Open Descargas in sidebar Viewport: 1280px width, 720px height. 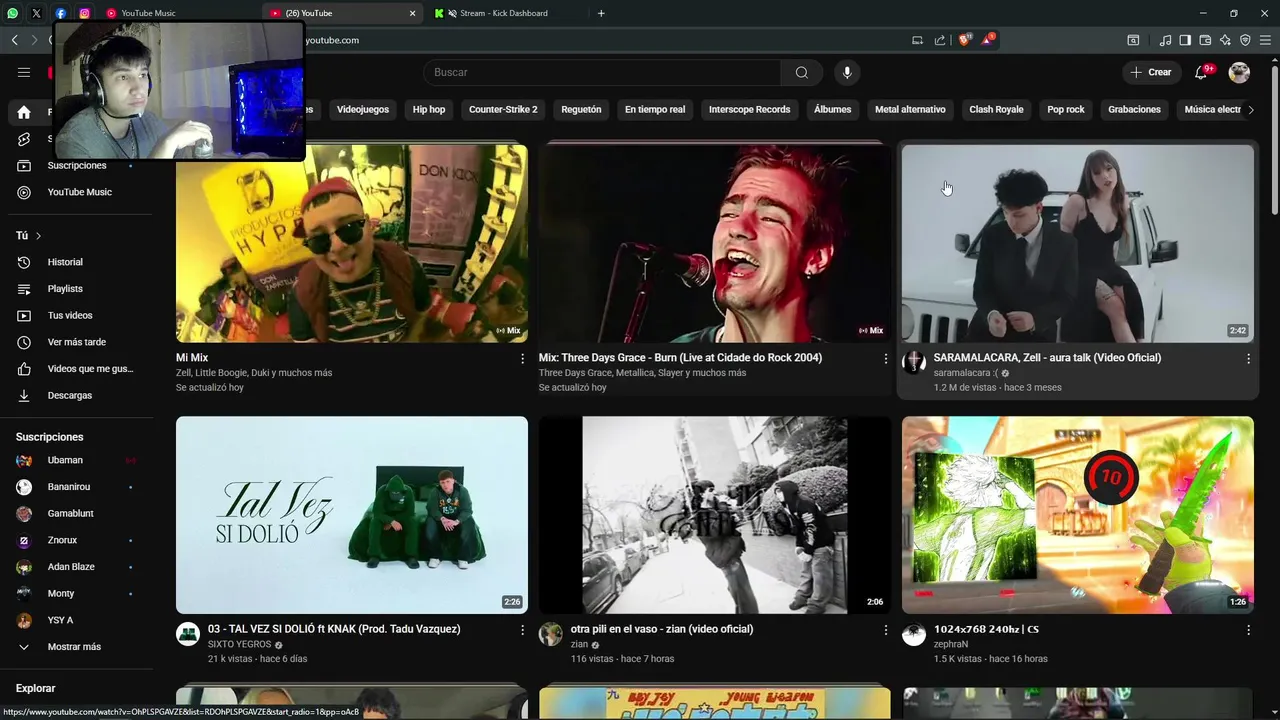tap(78, 395)
